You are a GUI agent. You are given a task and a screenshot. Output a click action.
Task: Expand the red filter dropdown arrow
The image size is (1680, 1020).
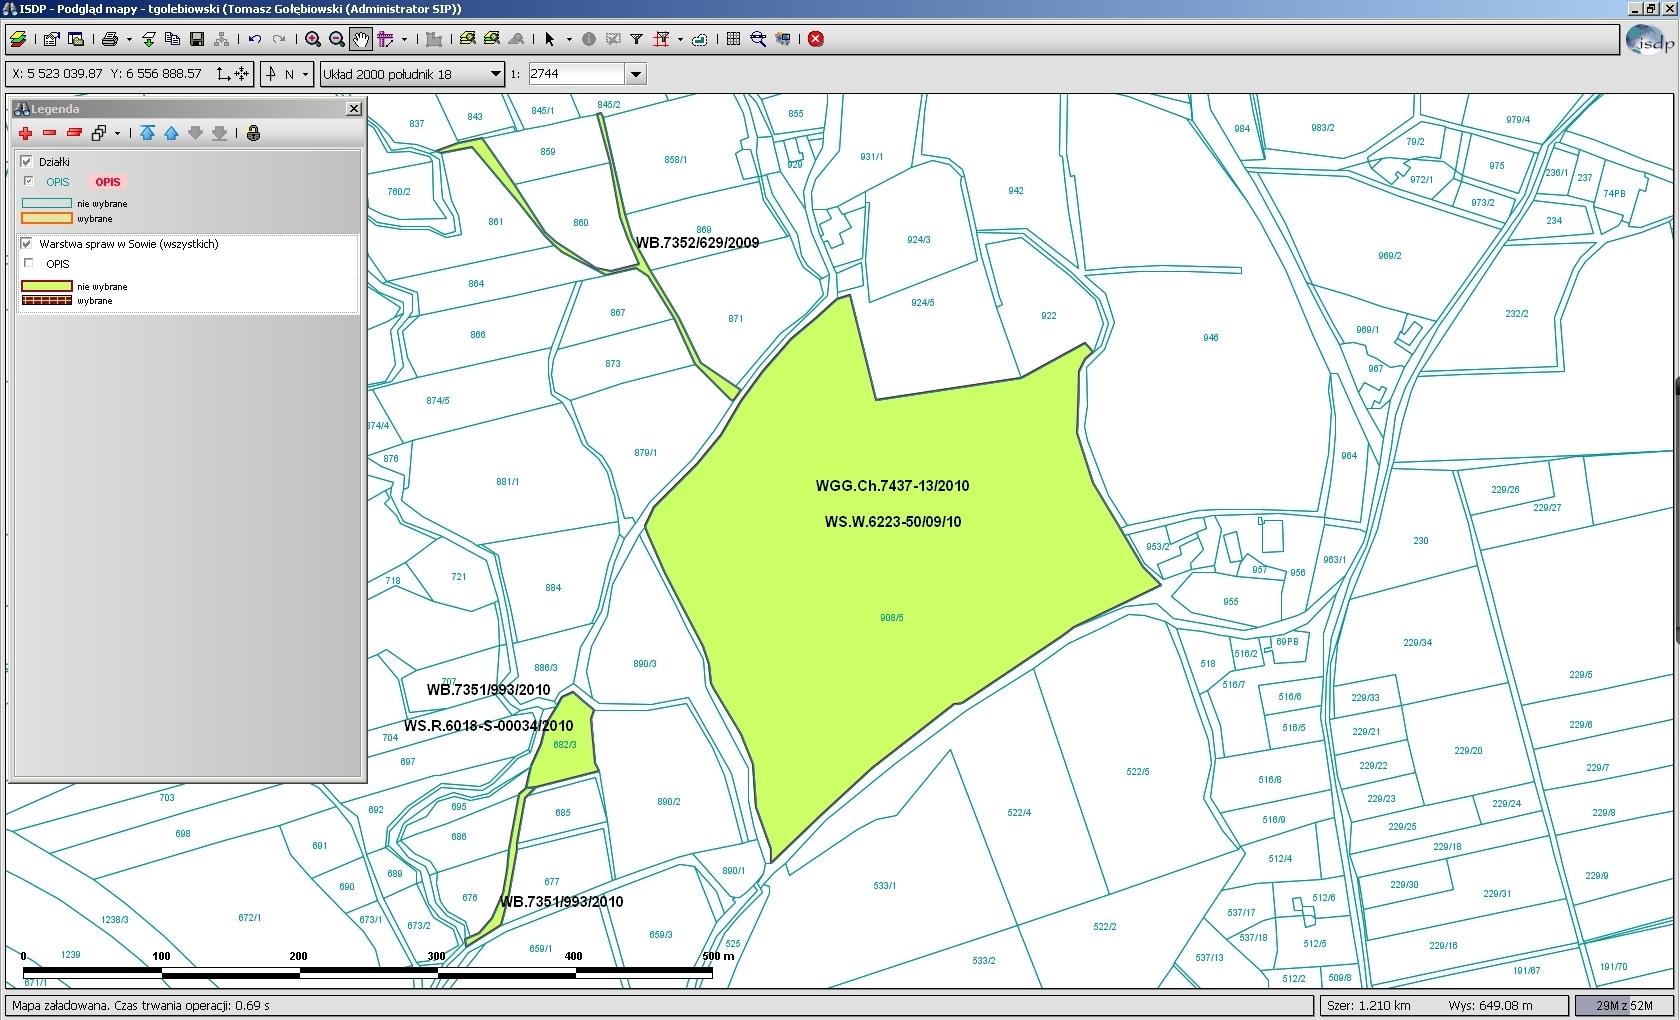click(x=680, y=39)
